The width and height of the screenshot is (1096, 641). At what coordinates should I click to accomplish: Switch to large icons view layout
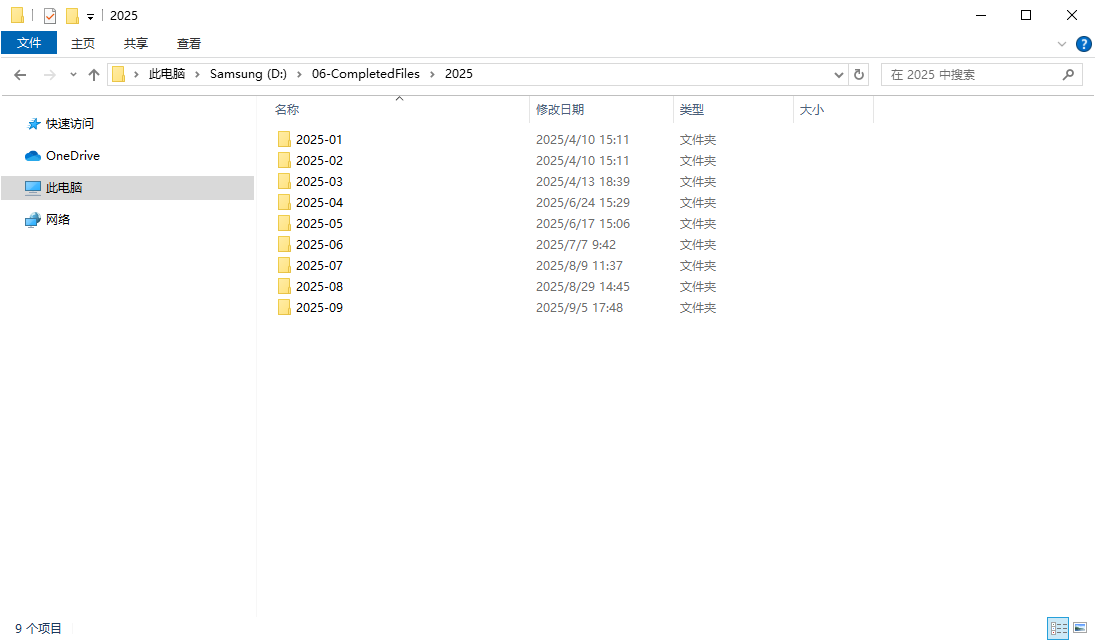1080,628
